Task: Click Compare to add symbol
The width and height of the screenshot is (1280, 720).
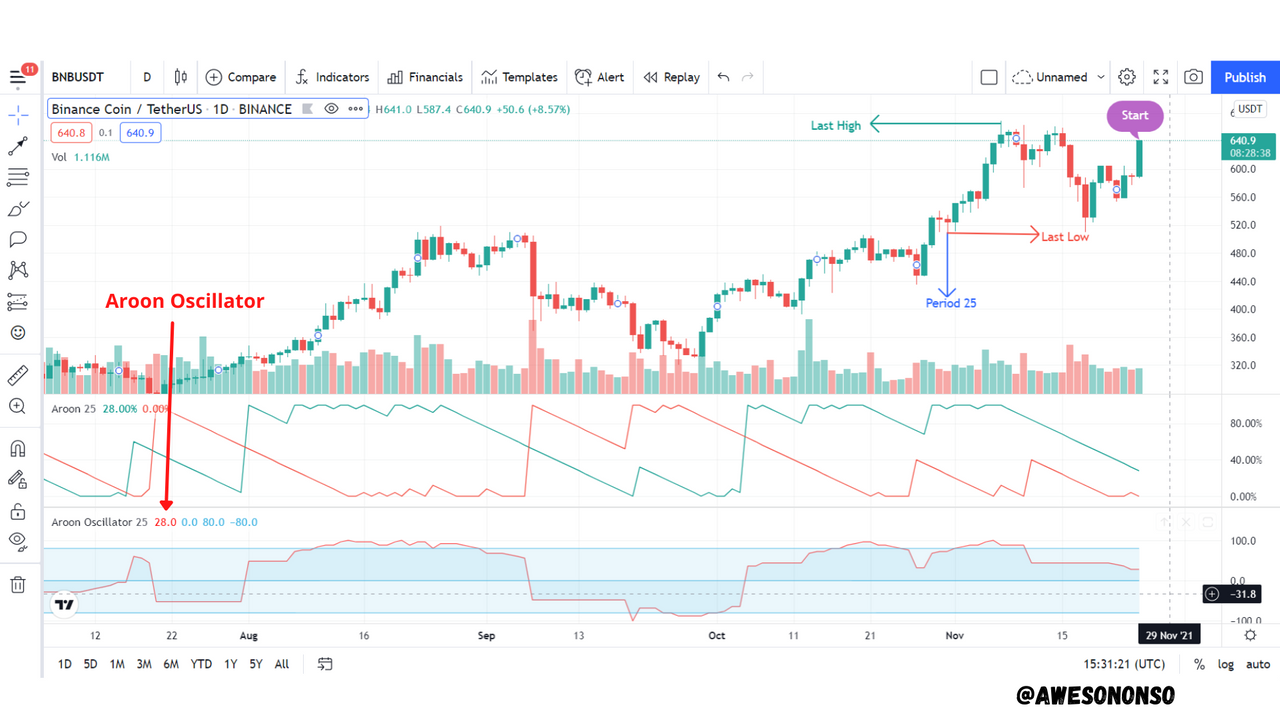Action: pos(241,77)
